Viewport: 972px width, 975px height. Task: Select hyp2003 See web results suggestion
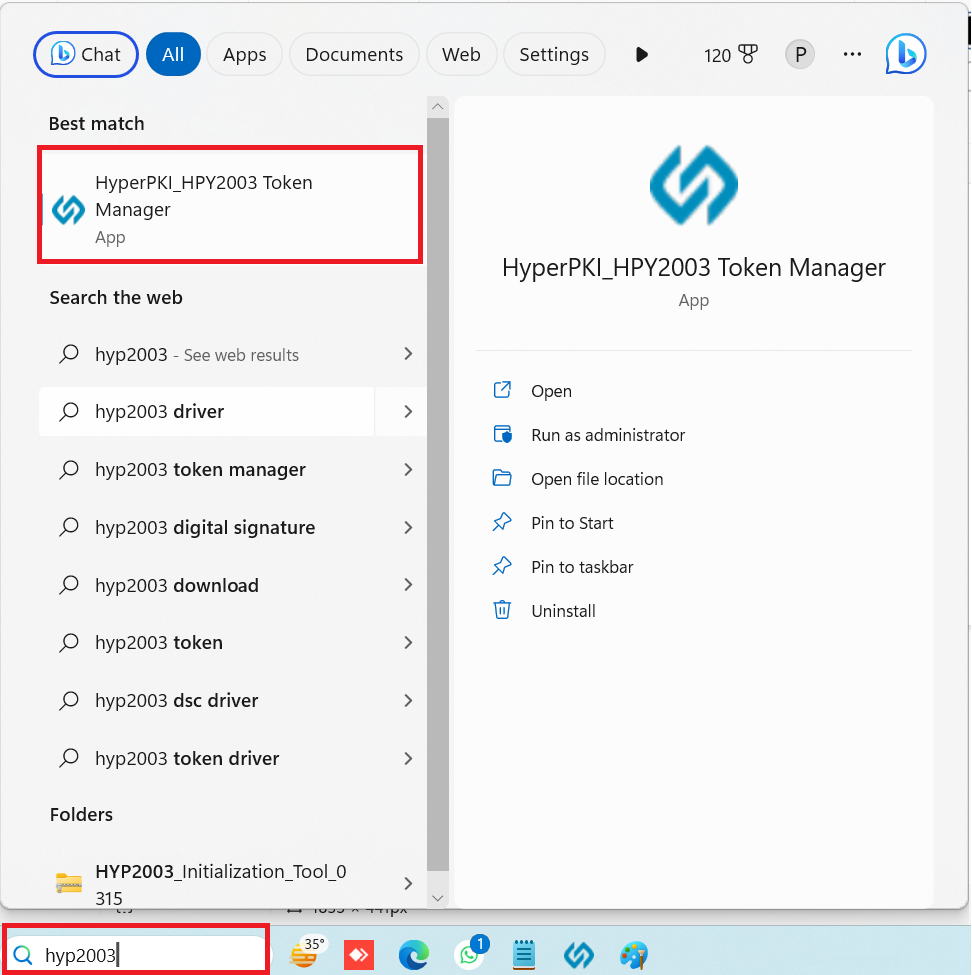point(207,354)
